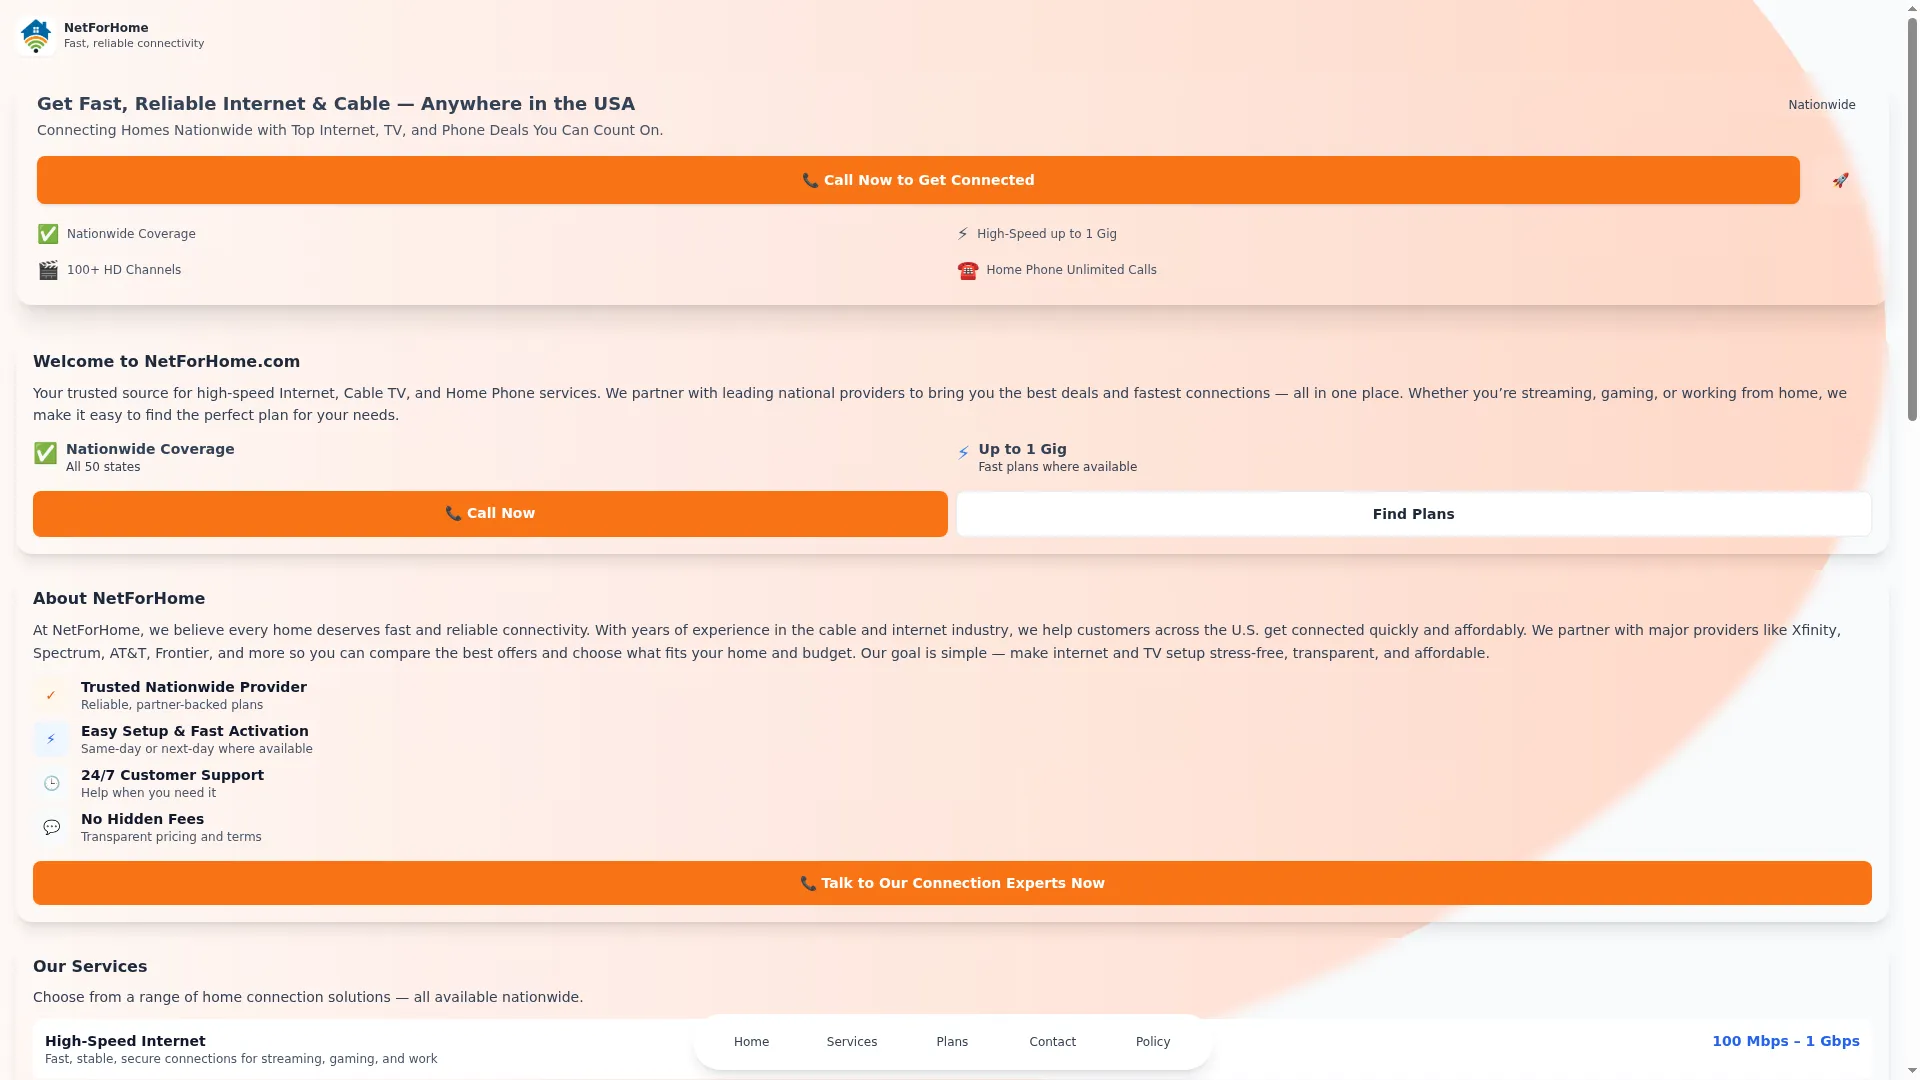The image size is (1920, 1080).
Task: Click the clapperboard icon beside 100+ HD Channels
Action: [48, 270]
